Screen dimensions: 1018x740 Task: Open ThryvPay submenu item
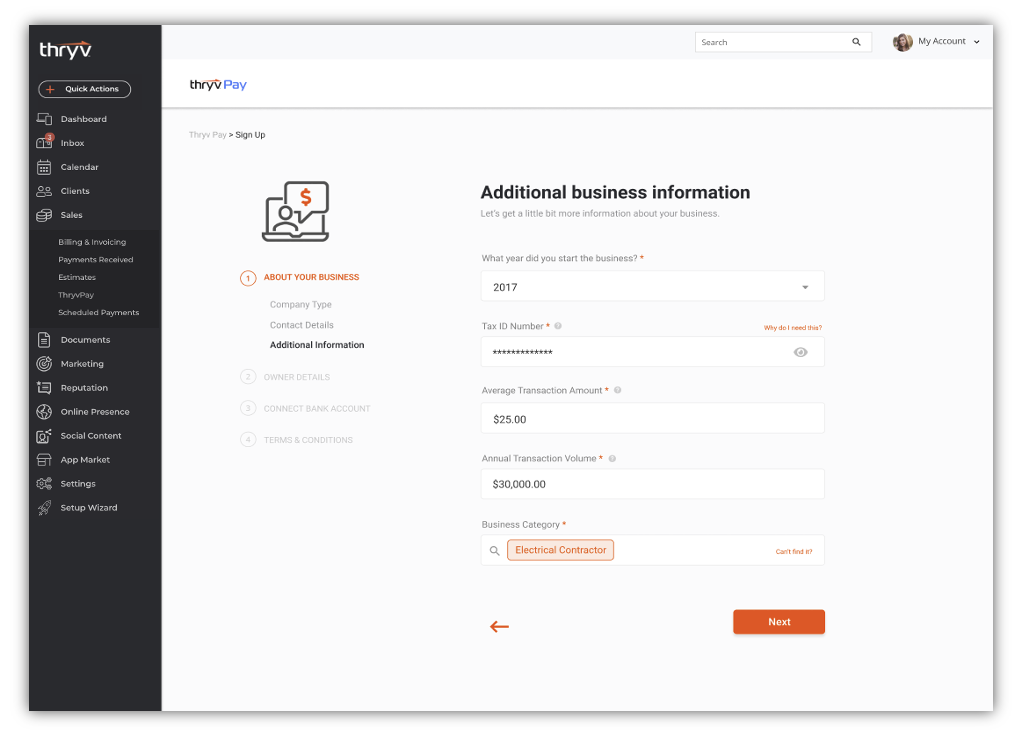pos(76,295)
